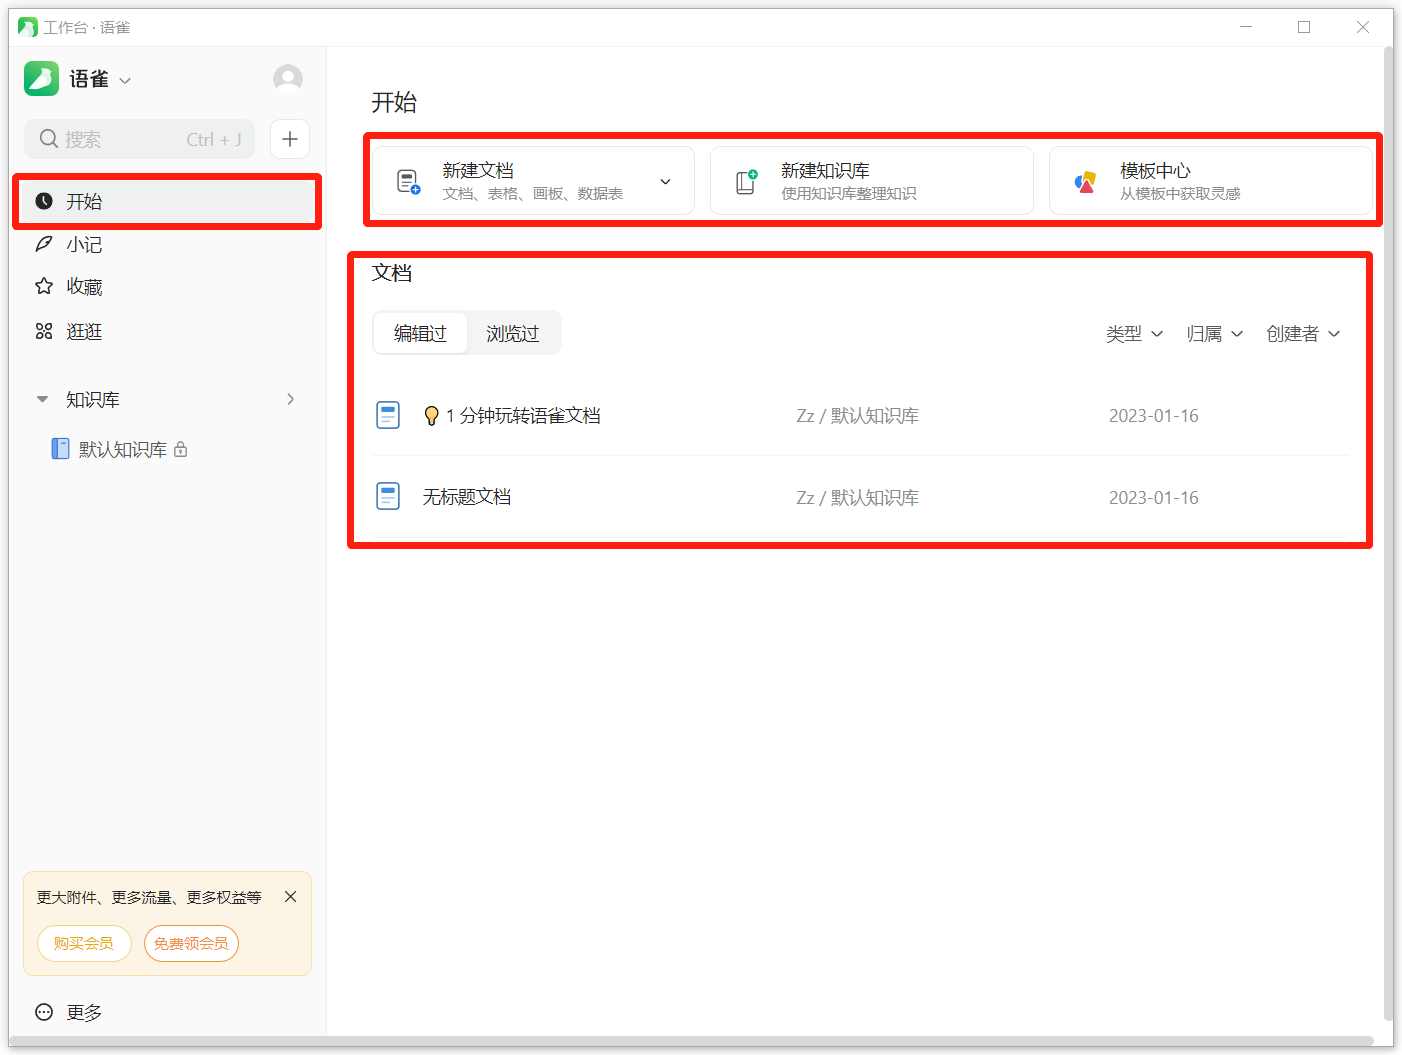This screenshot has width=1402, height=1055.
Task: Open the 类型 filter dropdown
Action: point(1134,334)
